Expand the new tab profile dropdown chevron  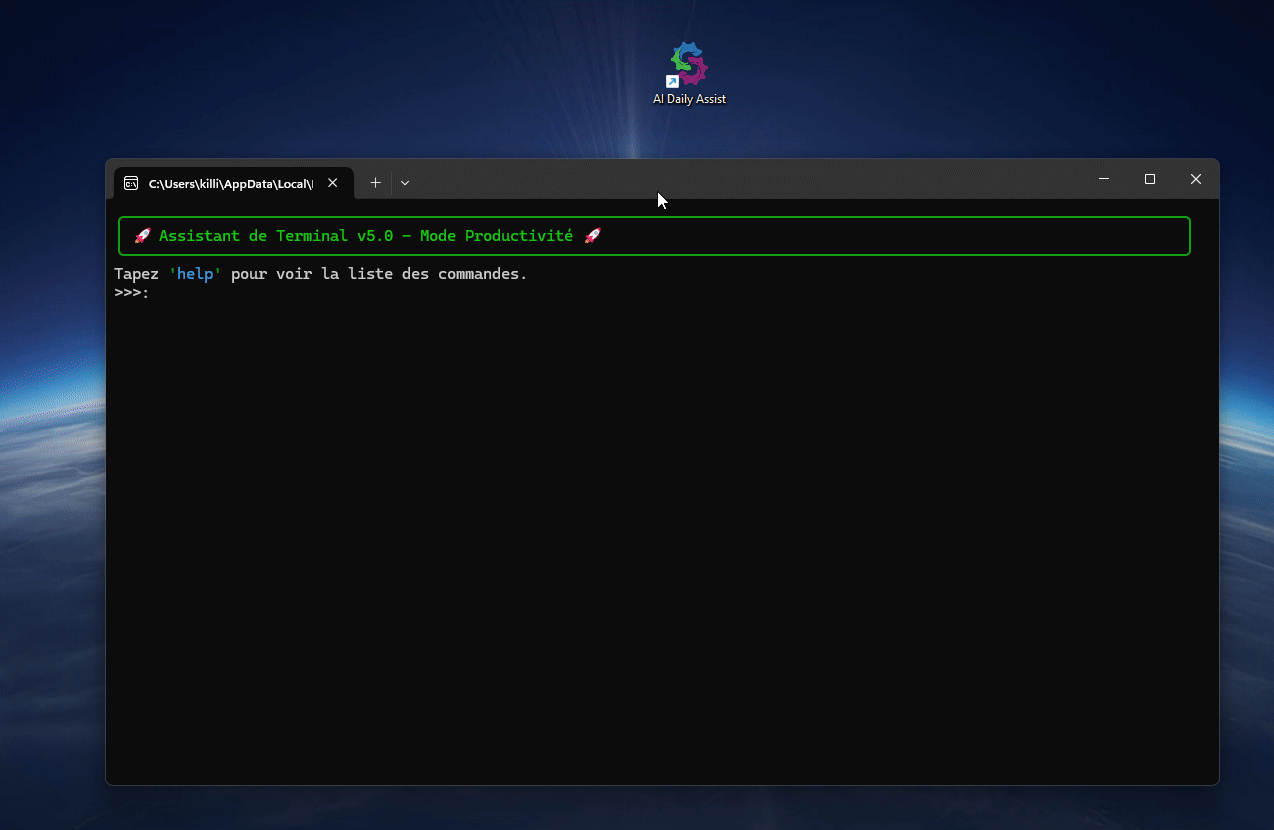pos(405,183)
